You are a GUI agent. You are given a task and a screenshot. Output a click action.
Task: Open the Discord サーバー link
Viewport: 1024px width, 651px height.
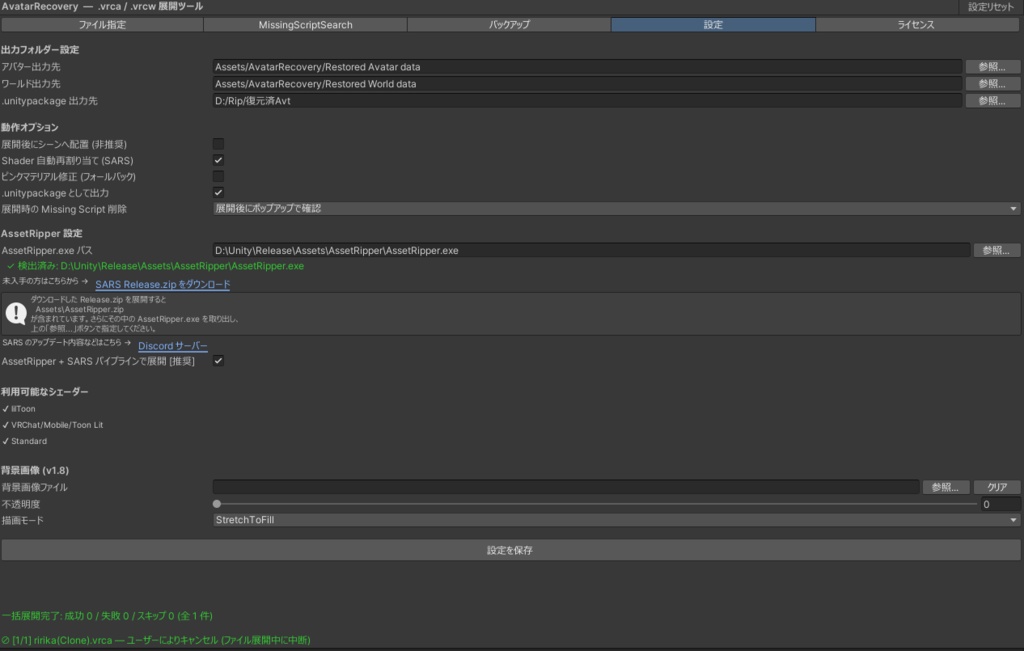pyautogui.click(x=172, y=345)
